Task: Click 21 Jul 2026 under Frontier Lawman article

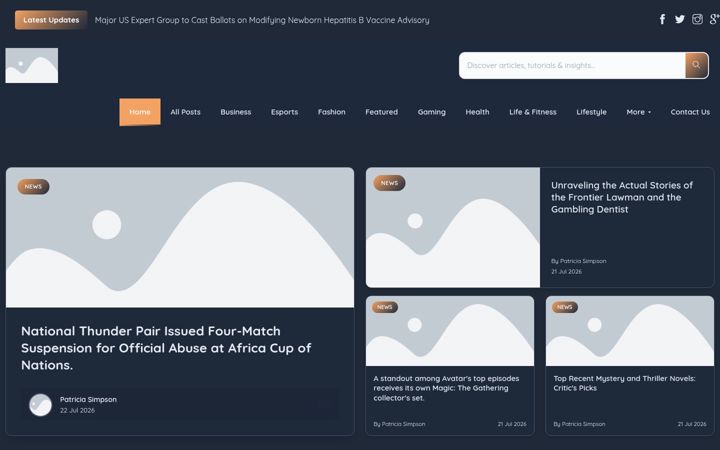Action: (566, 271)
